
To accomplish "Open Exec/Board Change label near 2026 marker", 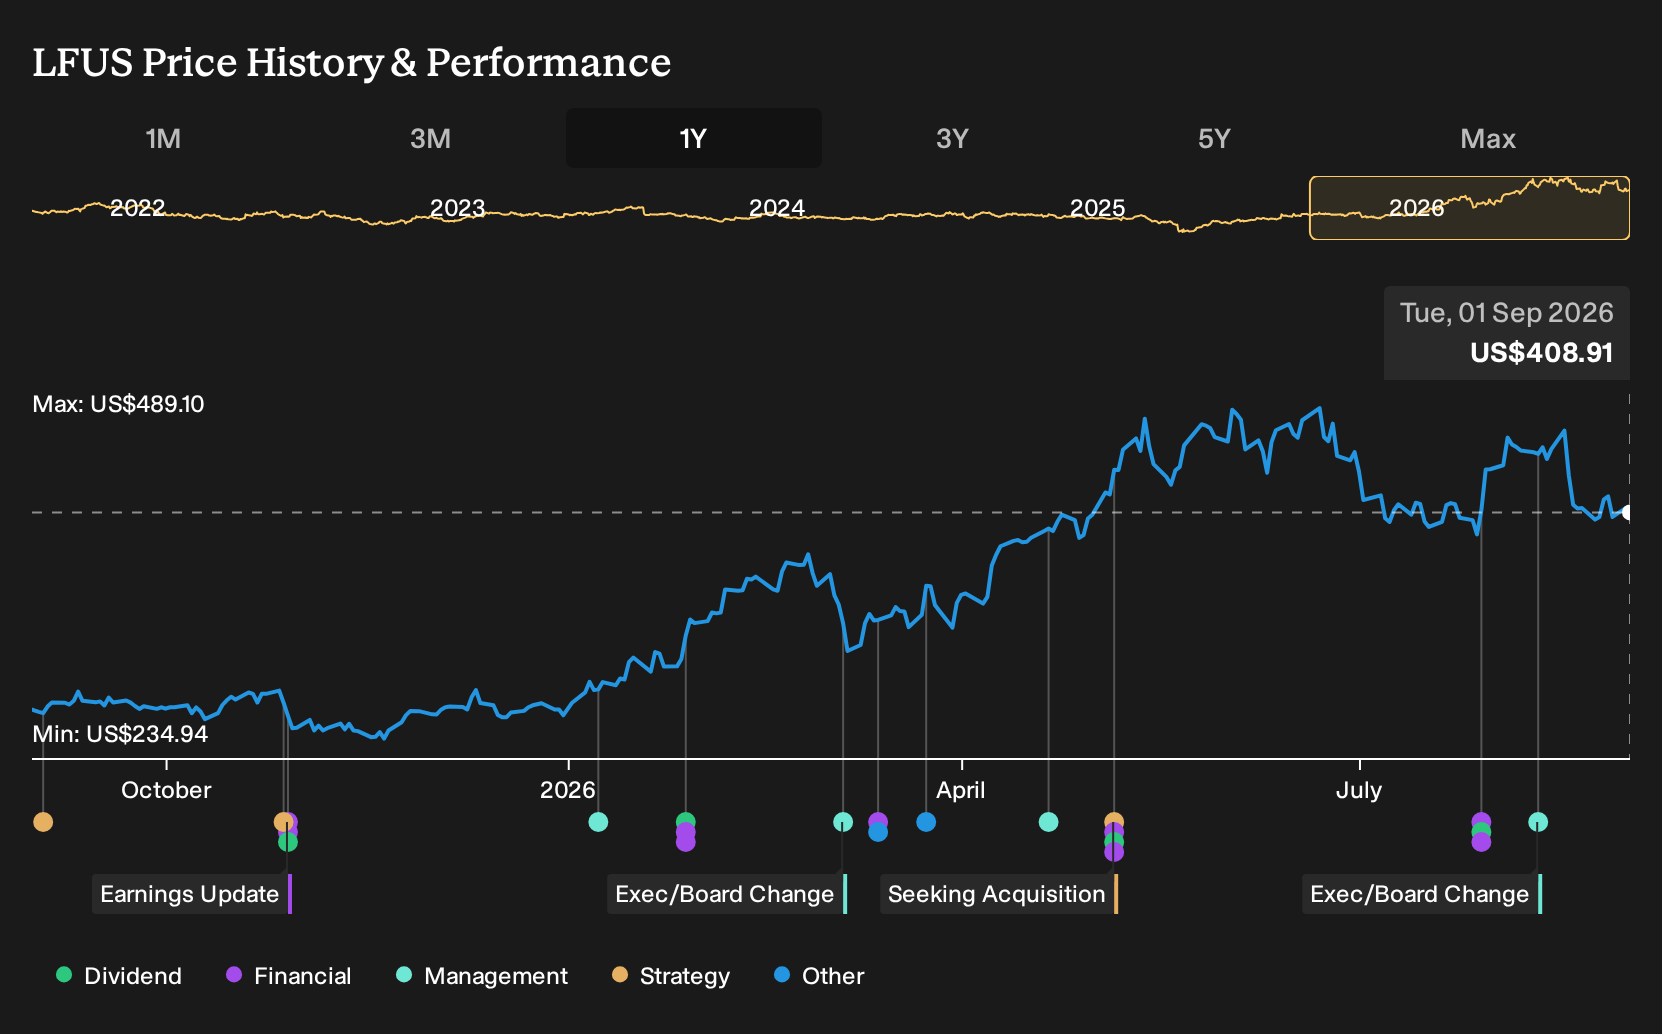I will 726,894.
